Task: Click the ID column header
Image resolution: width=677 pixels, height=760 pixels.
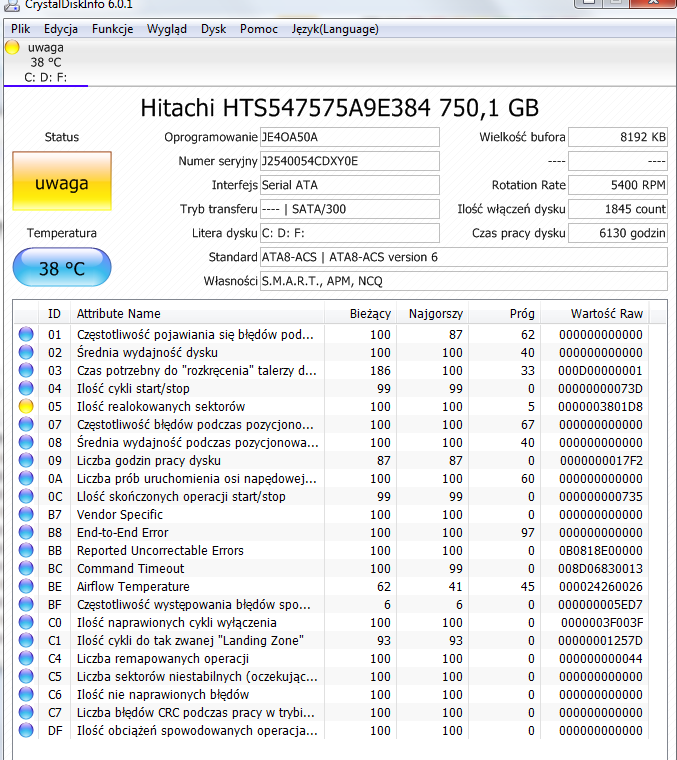Action: point(54,314)
